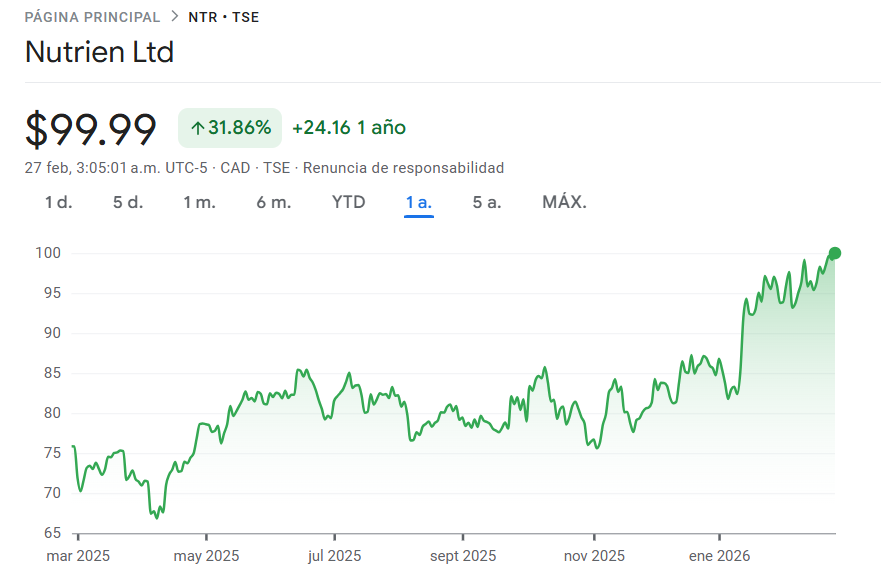Click the green 31.86% change badge

[230, 128]
